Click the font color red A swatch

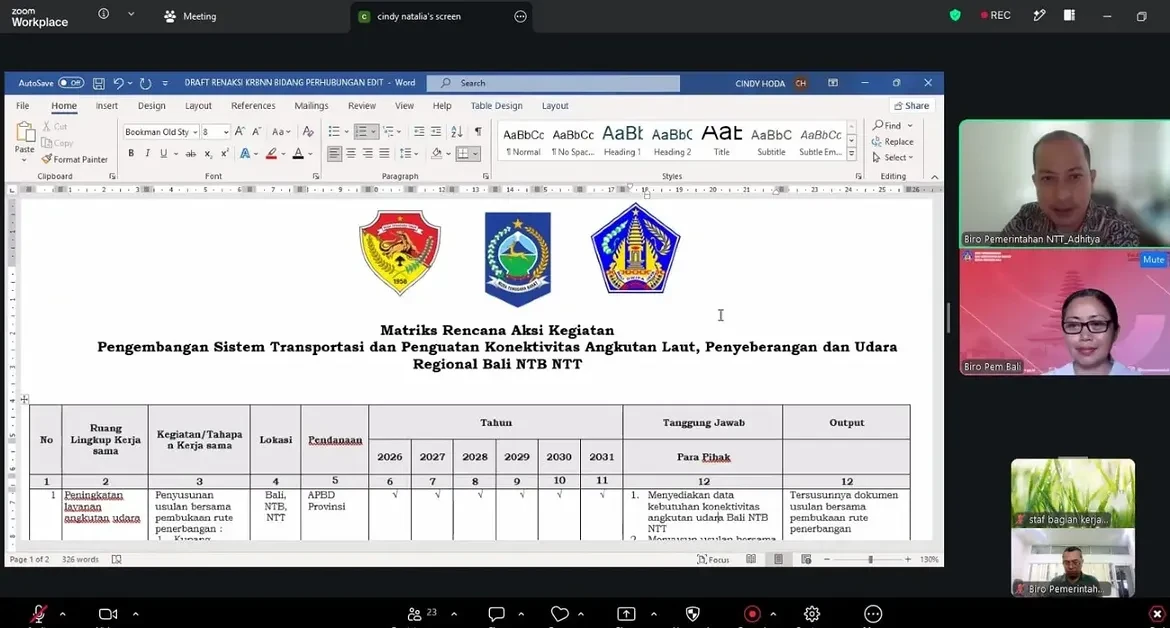click(x=298, y=154)
